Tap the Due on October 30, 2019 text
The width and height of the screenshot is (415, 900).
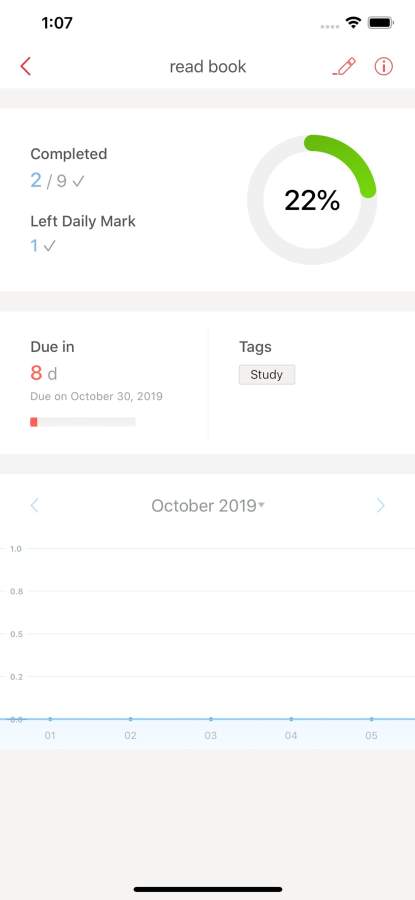pyautogui.click(x=96, y=396)
